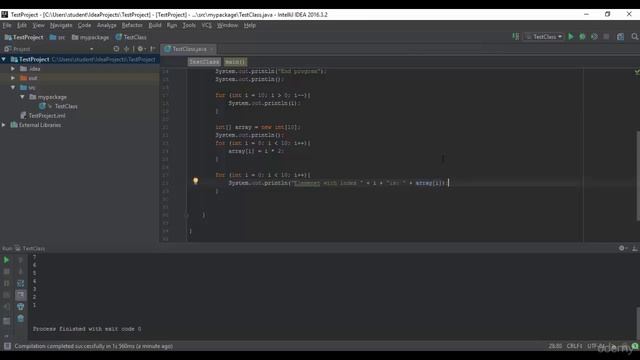The image size is (640, 360).
Task: Open the Run menu
Action: [172, 25]
